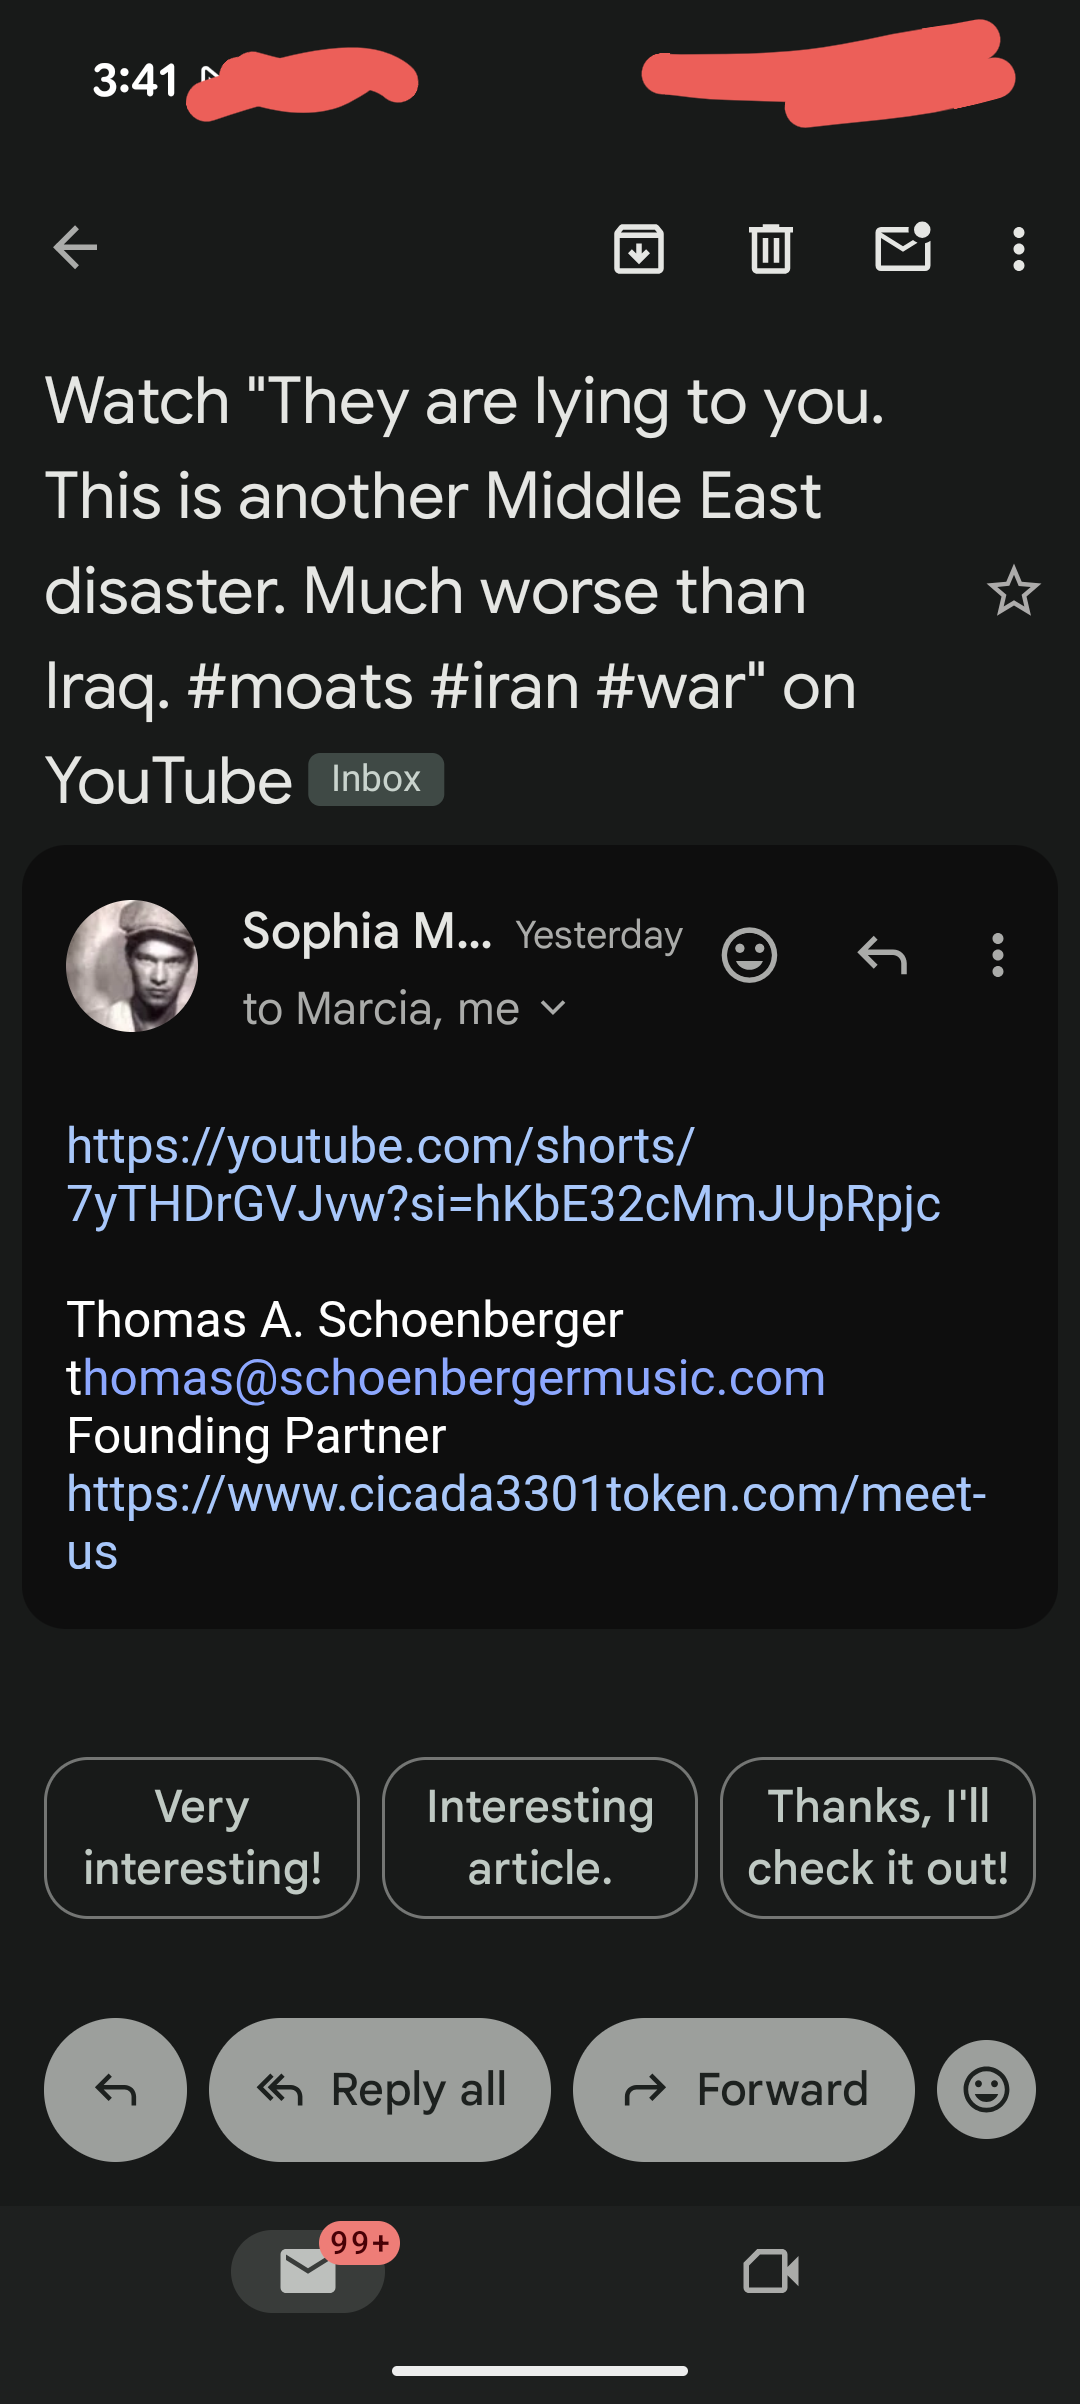Delete email with the trash icon
The width and height of the screenshot is (1080, 2404).
pyautogui.click(x=770, y=248)
